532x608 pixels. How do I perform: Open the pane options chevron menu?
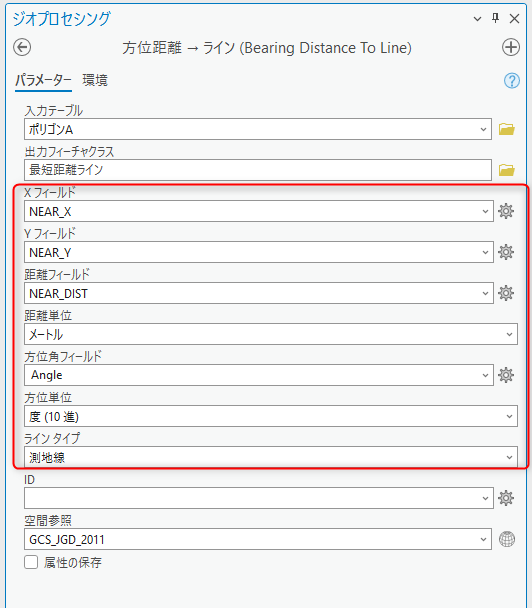[x=477, y=19]
